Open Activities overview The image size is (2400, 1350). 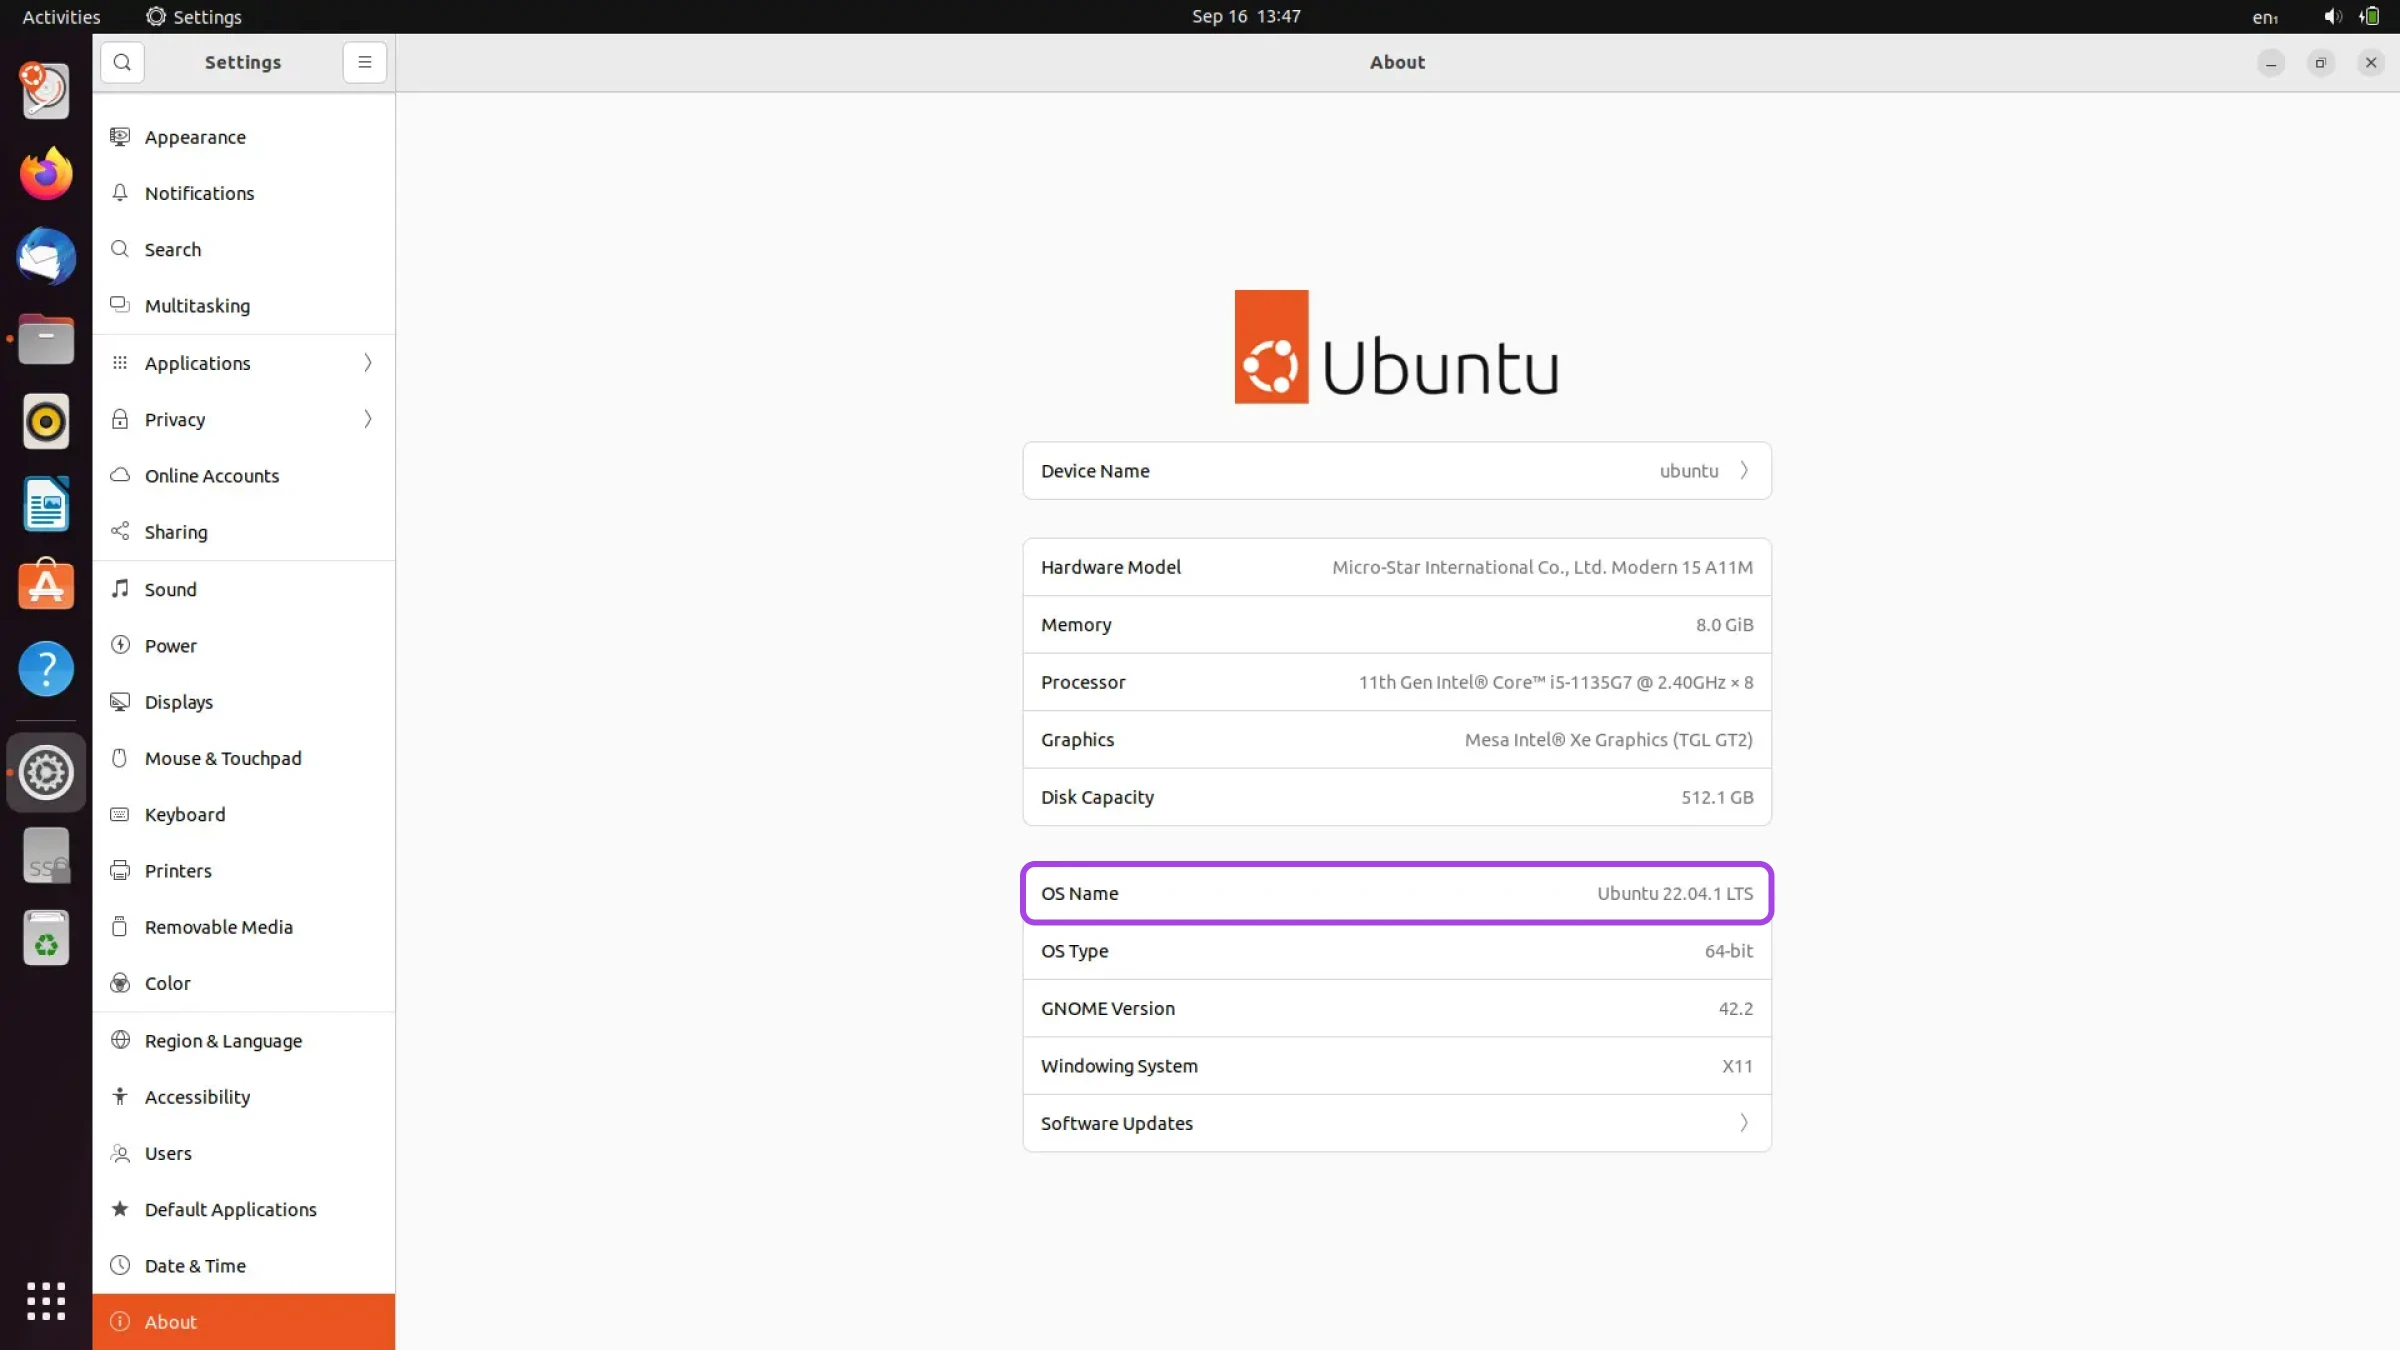[x=61, y=16]
